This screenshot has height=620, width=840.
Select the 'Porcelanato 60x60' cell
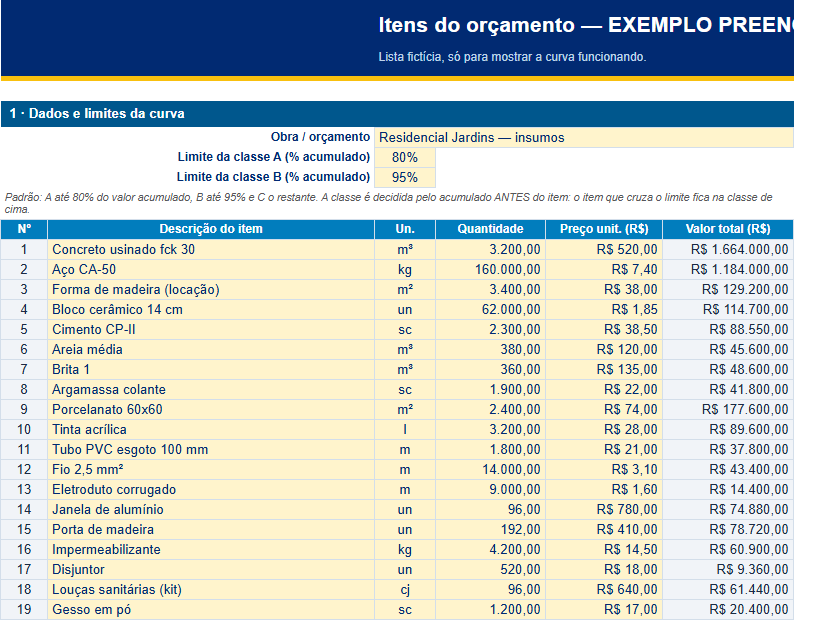211,410
